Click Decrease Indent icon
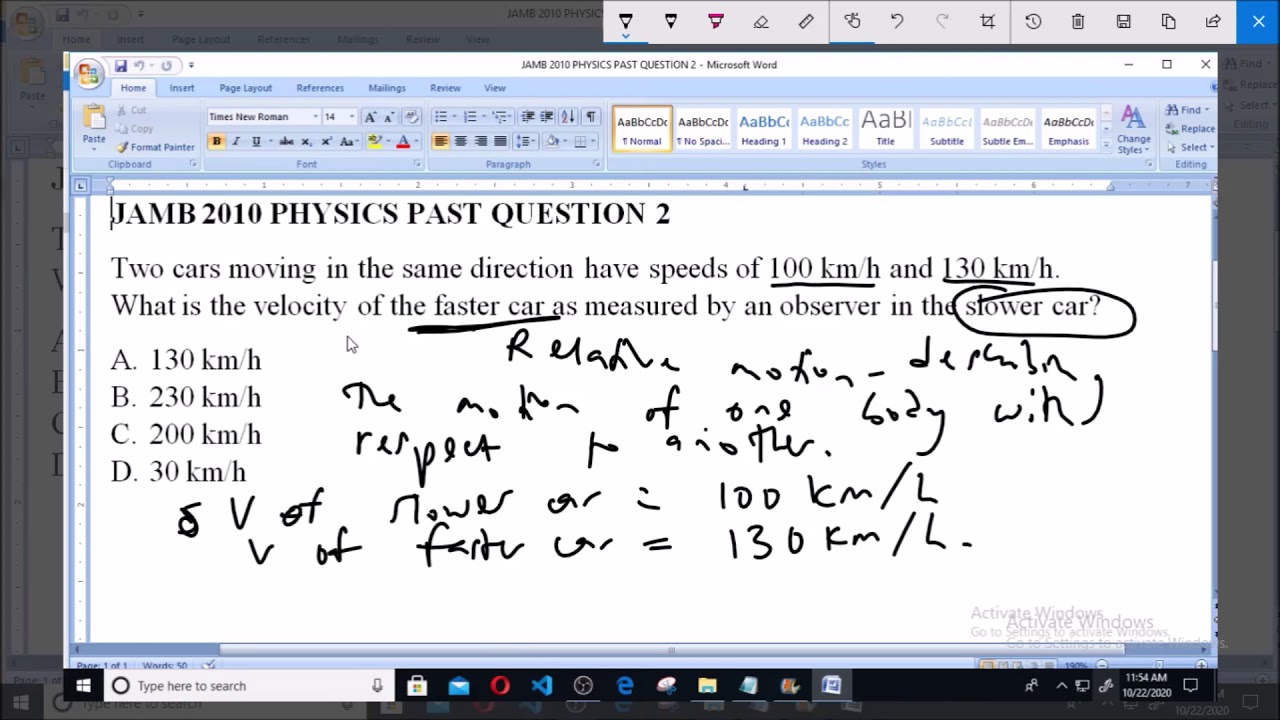 528,117
